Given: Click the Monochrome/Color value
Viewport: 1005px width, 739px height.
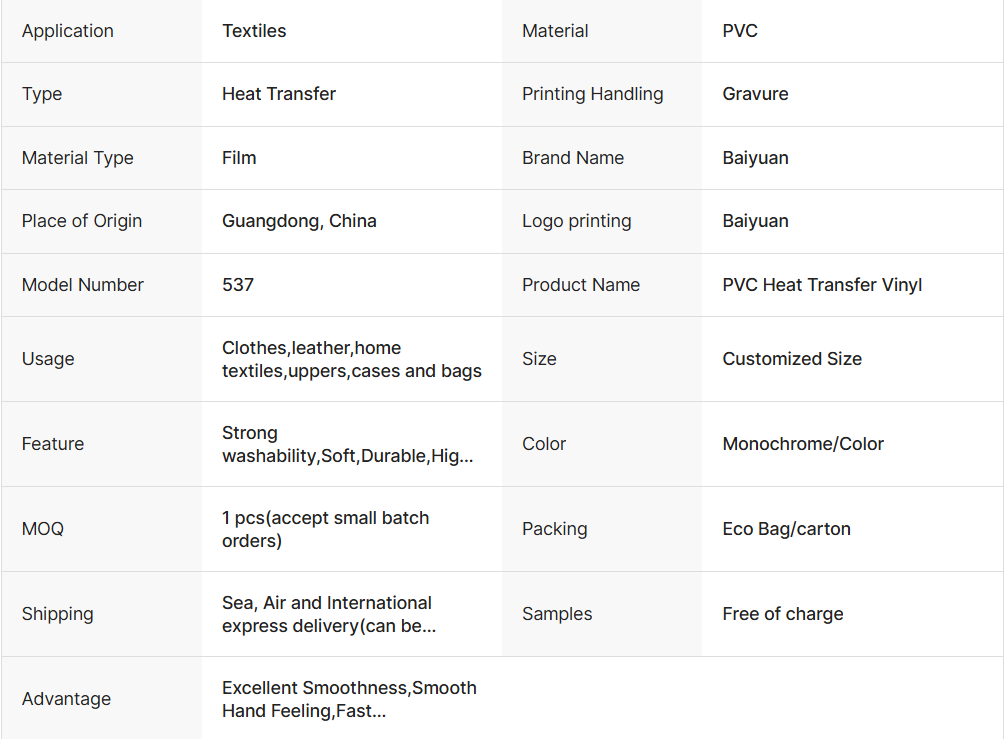Looking at the screenshot, I should click(803, 444).
